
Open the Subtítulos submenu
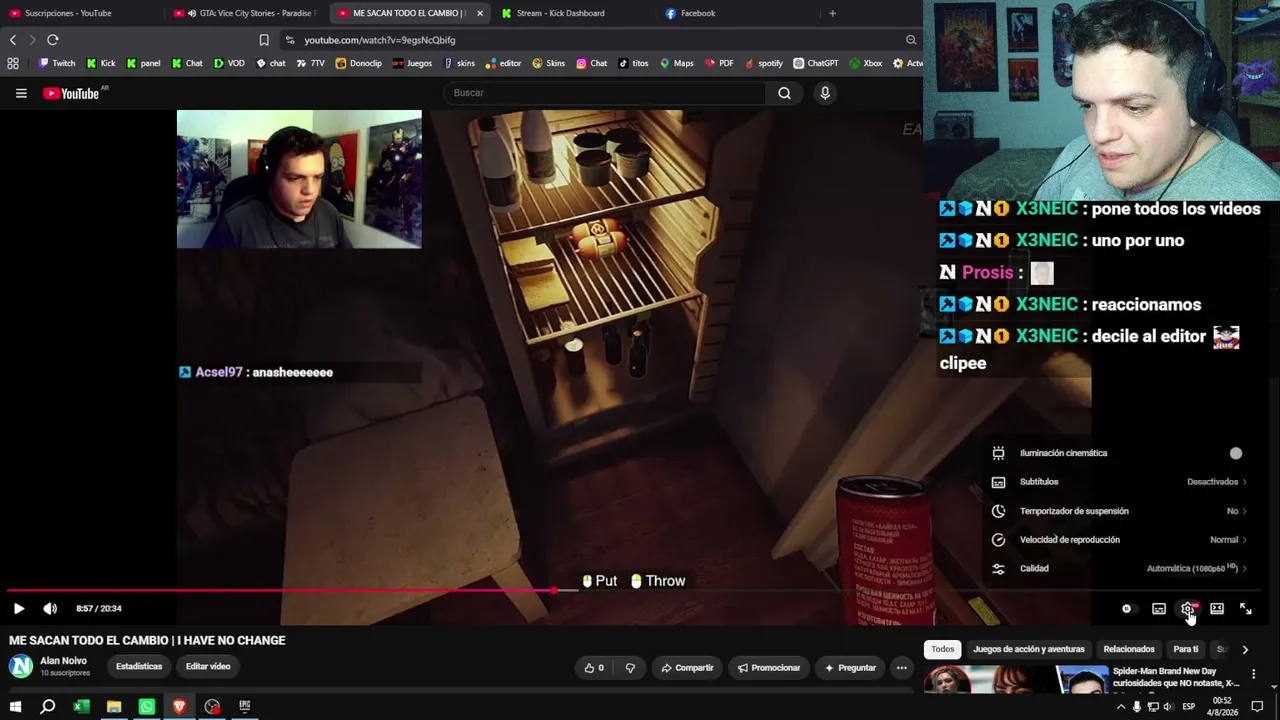(x=1118, y=482)
